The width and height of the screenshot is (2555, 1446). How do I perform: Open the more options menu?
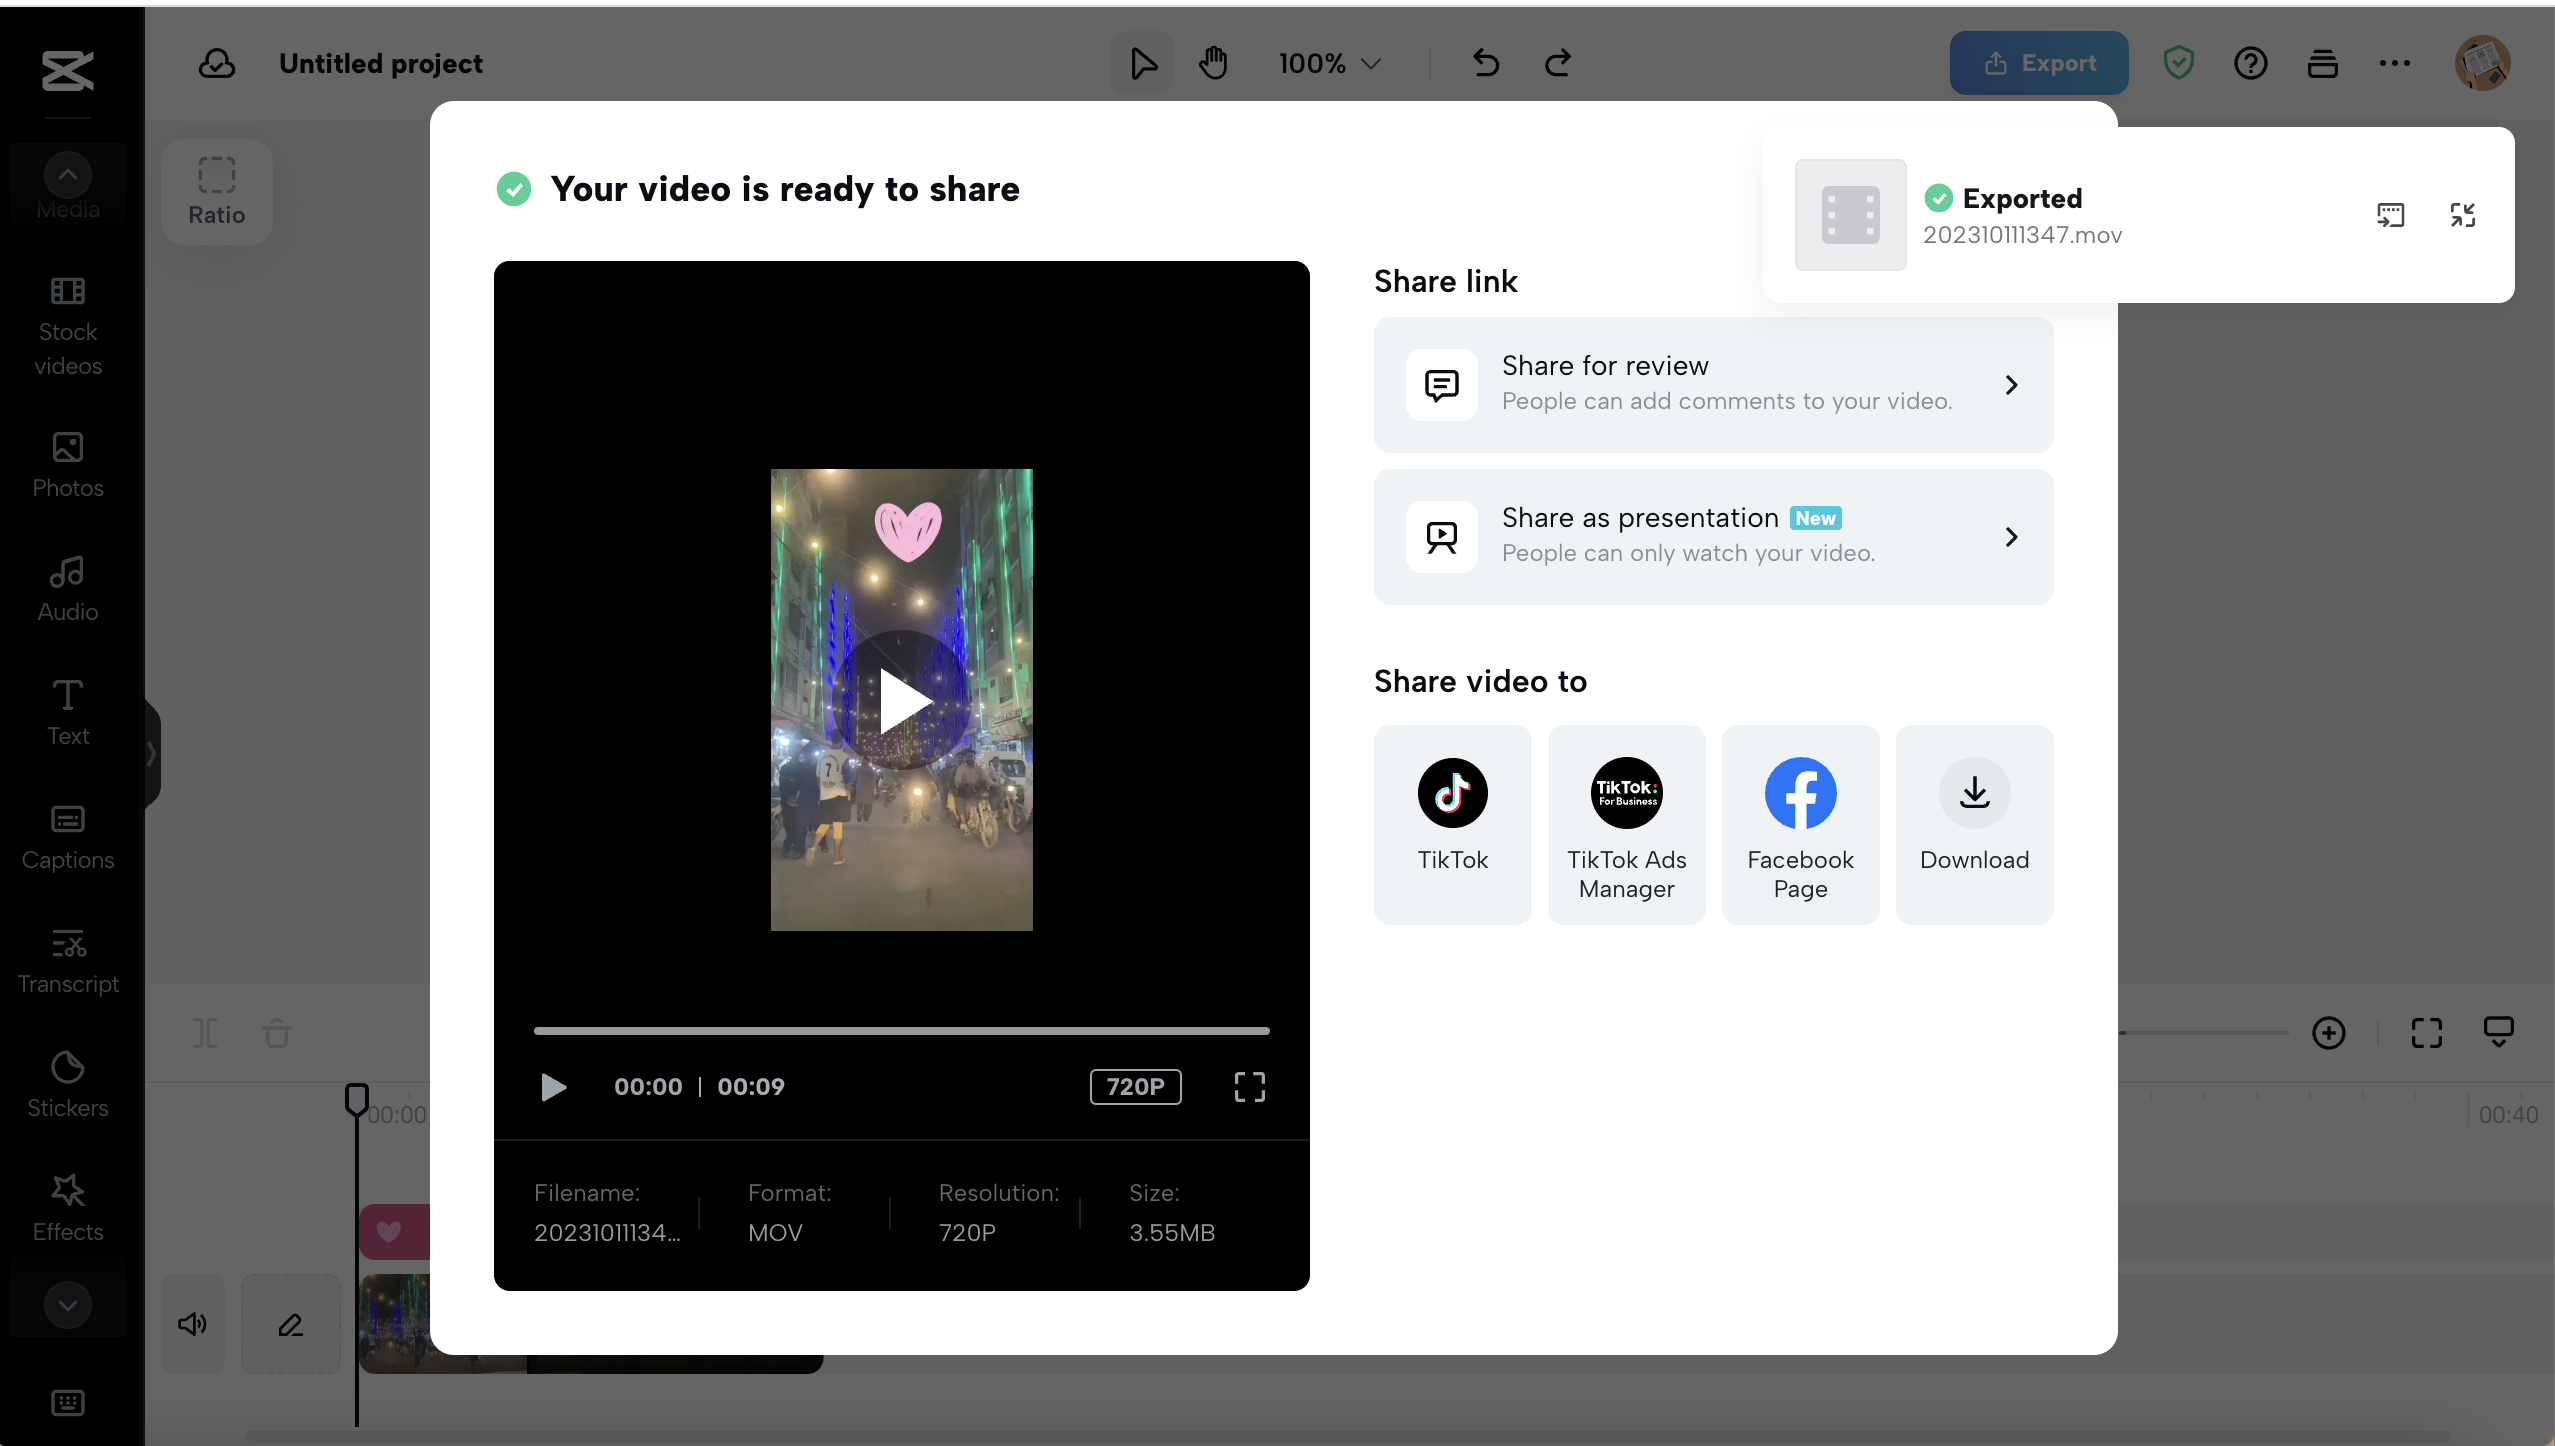tap(2396, 63)
